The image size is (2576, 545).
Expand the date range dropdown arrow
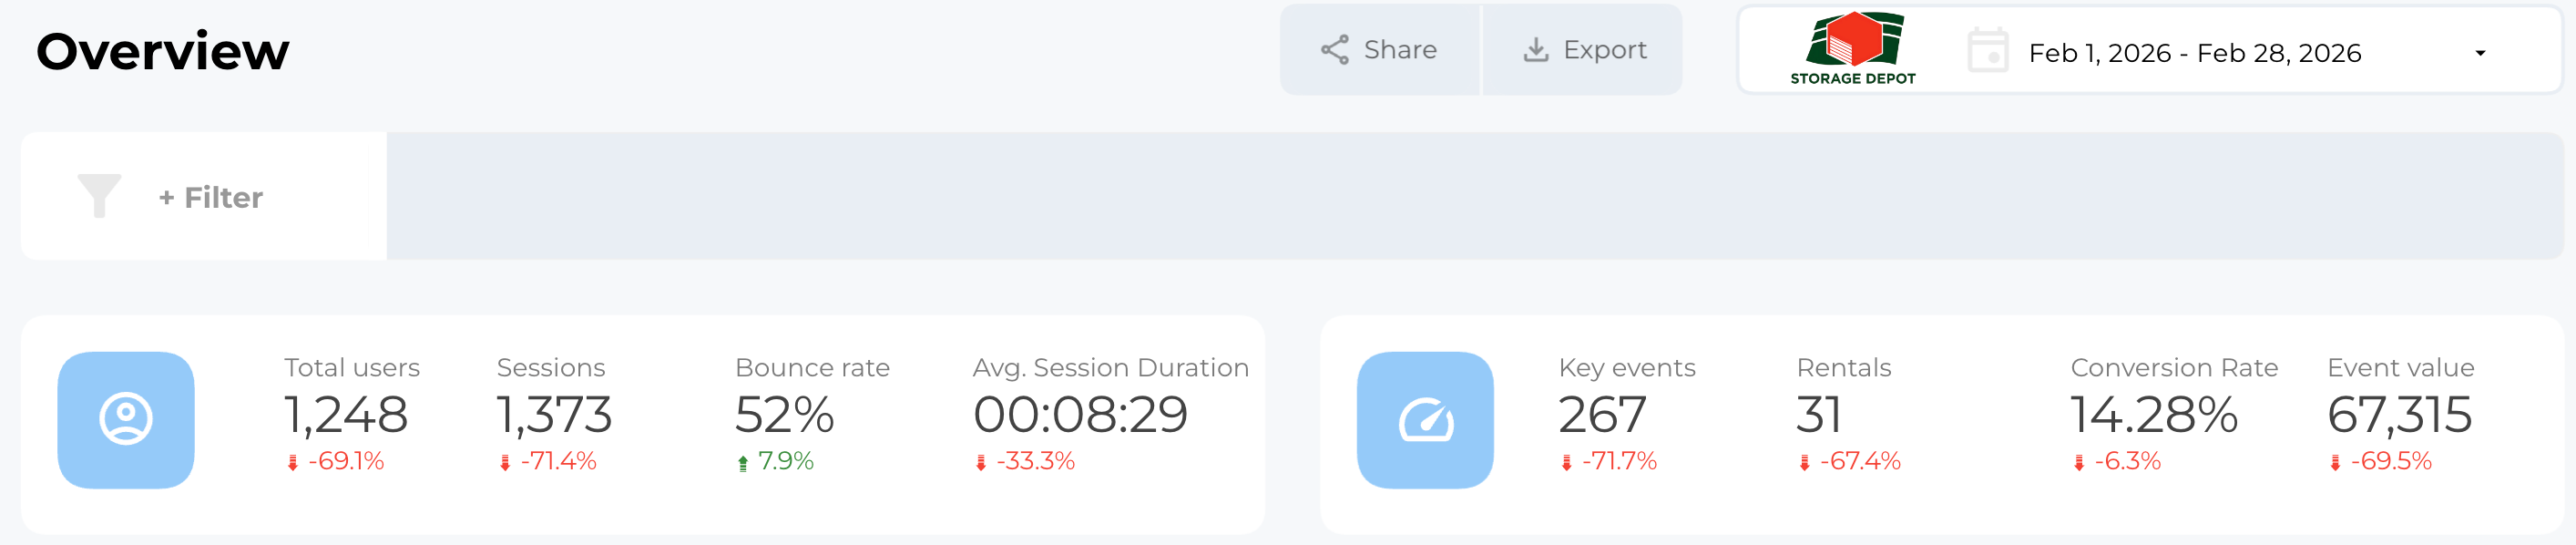coord(2480,53)
